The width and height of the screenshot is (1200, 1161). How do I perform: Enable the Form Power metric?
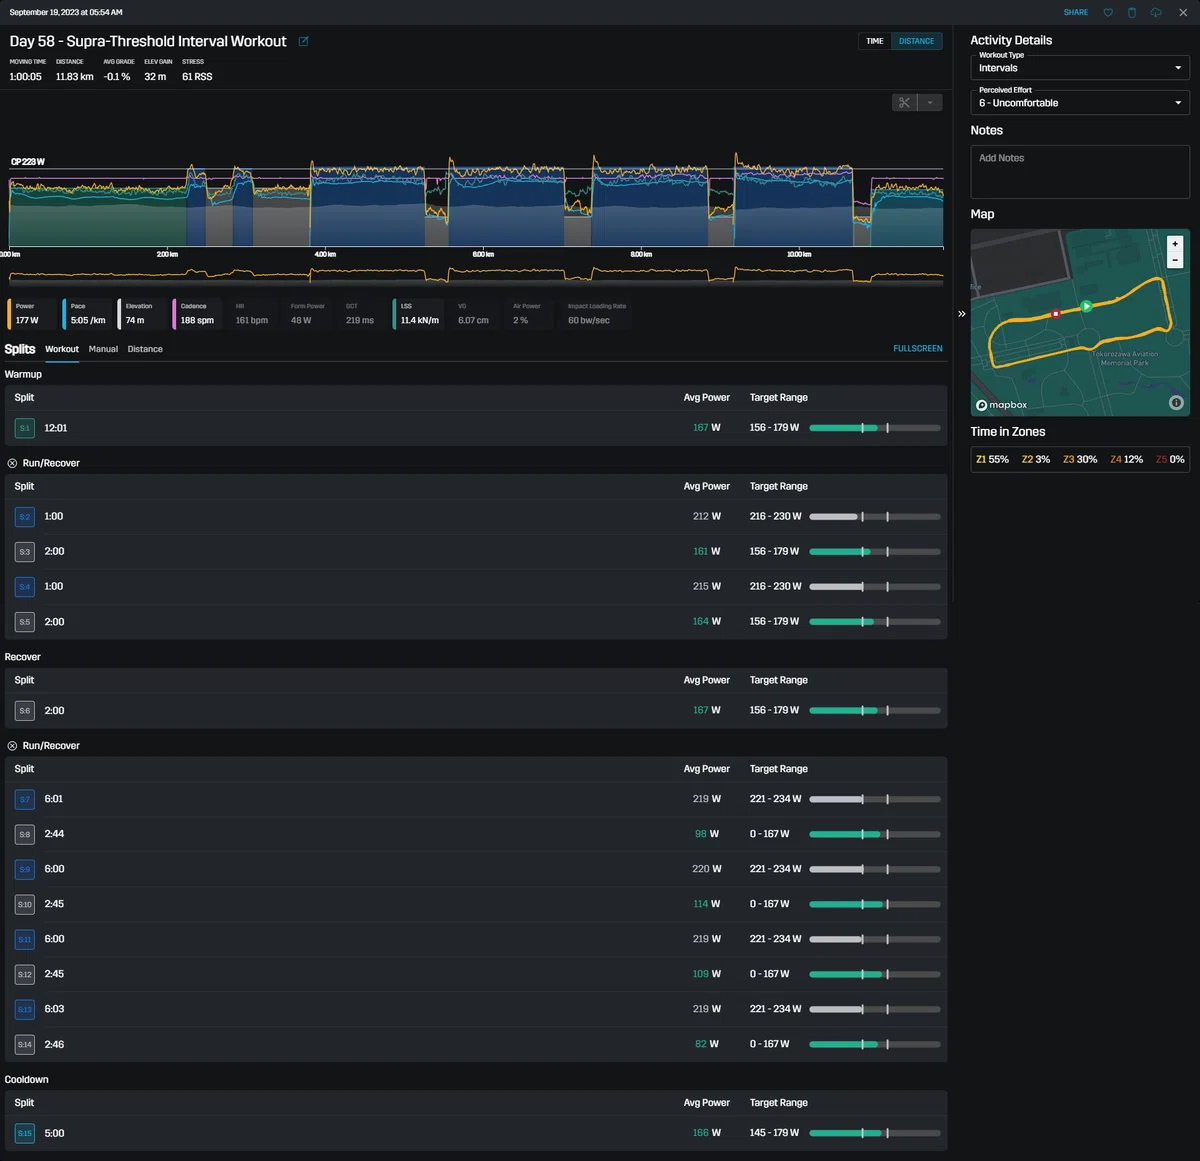[307, 314]
